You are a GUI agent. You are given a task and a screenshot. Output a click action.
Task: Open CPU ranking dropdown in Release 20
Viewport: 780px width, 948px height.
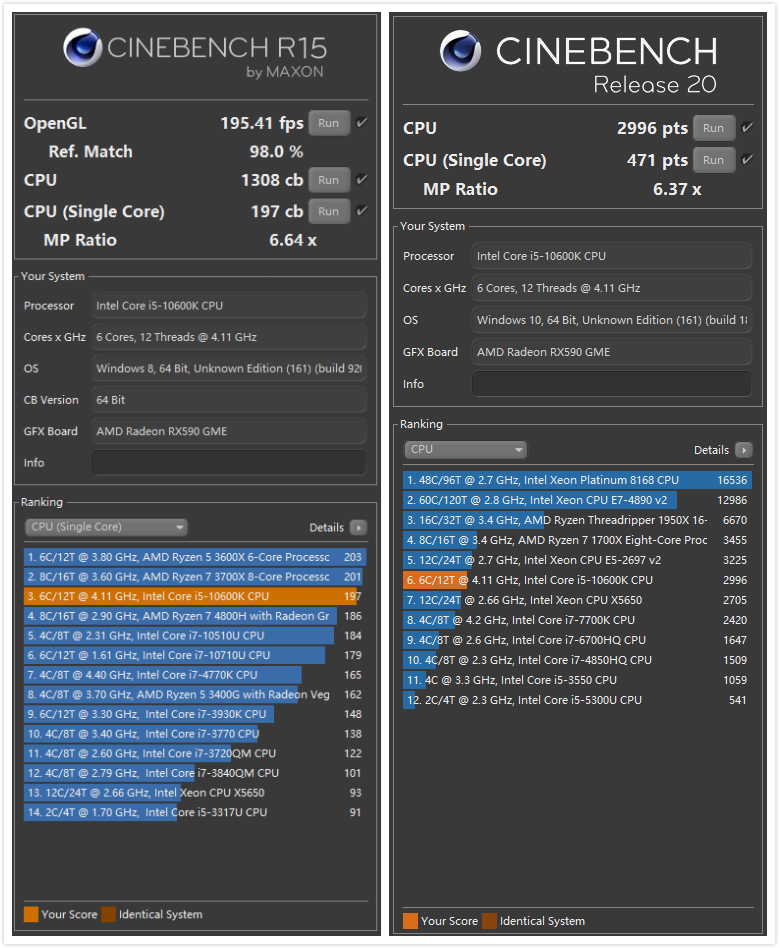pos(465,450)
